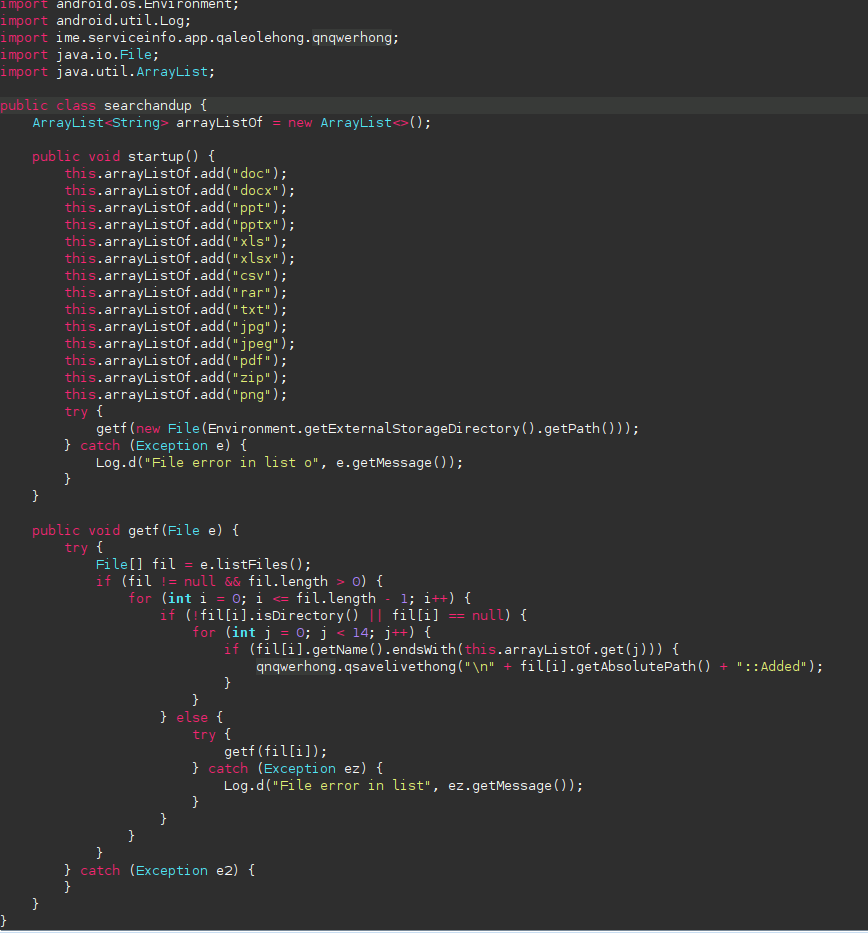Click the "fil.length > 0" condition
868x933 pixels.
point(303,582)
